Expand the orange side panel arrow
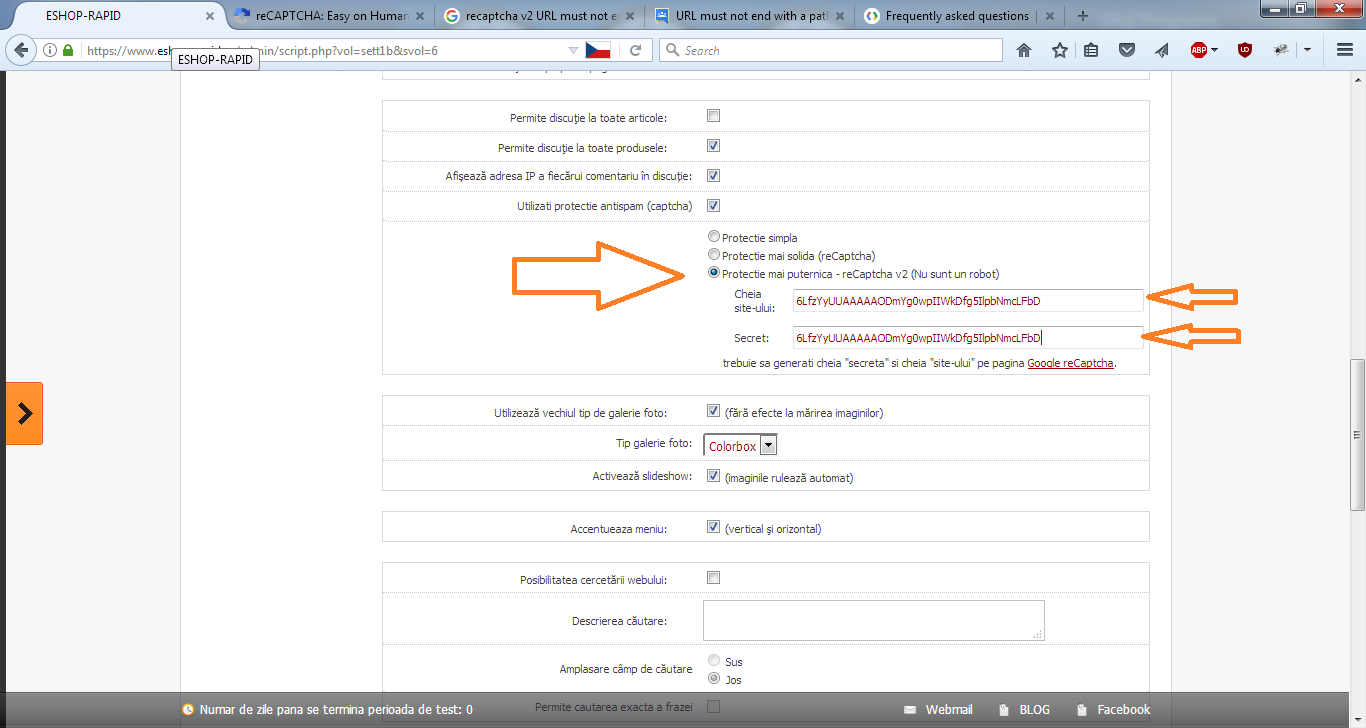The image size is (1366, 728). tap(24, 413)
